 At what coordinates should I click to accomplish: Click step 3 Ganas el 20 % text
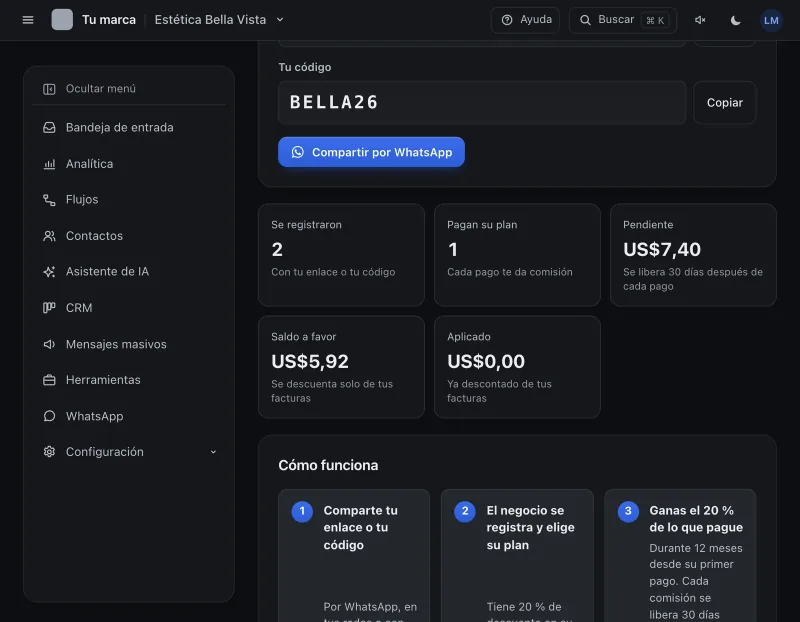(696, 519)
